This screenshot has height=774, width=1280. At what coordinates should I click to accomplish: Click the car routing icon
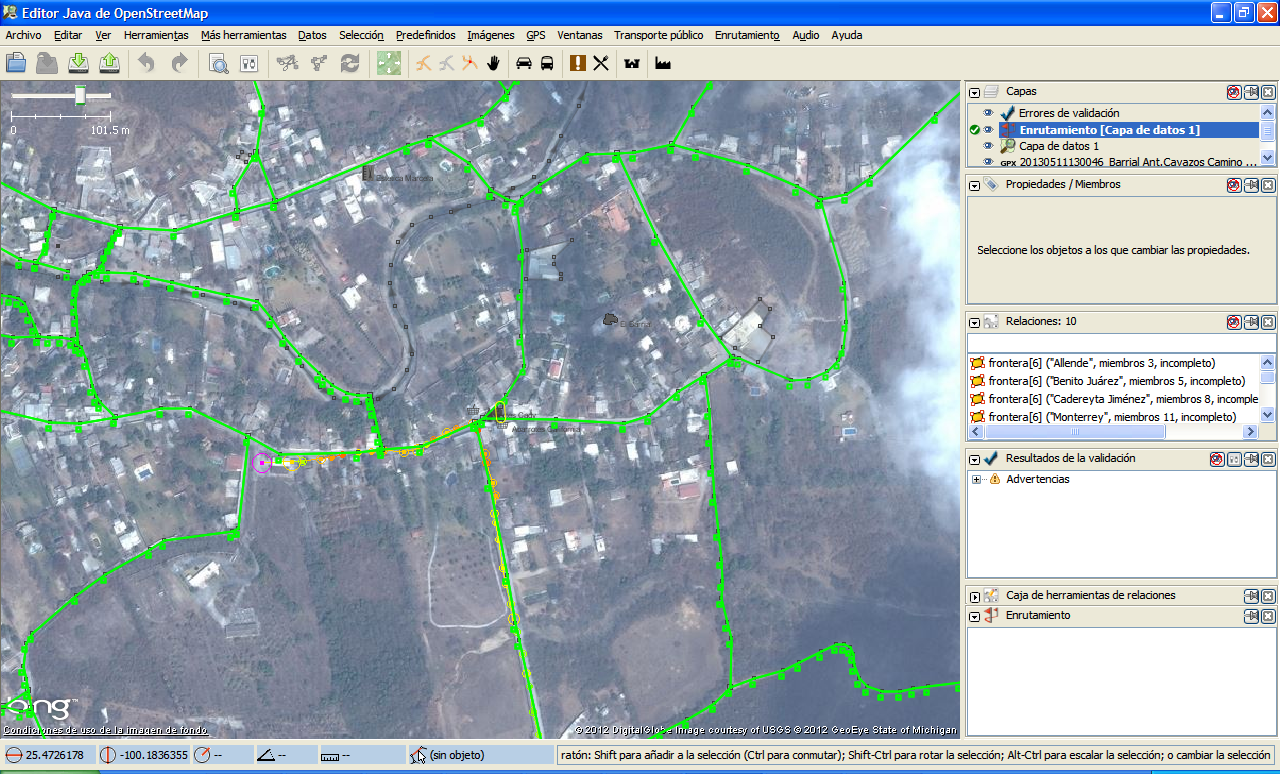[523, 63]
